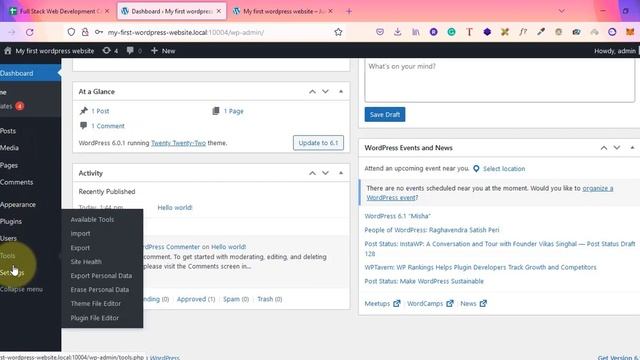Screen dimensions: 640x360
Task: Open the library bookshelf icon in toolbar
Action: [416, 32]
